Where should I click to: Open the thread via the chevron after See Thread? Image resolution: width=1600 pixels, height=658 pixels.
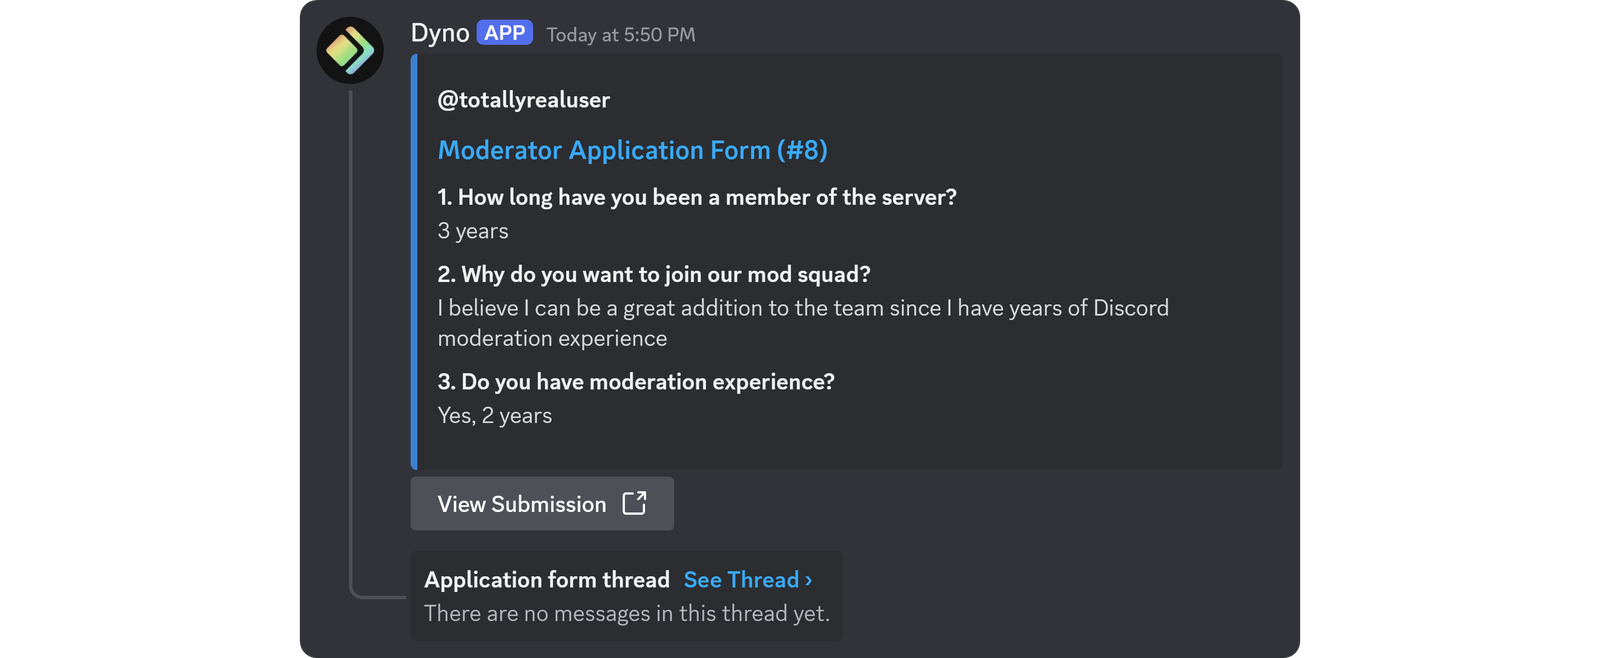point(808,580)
